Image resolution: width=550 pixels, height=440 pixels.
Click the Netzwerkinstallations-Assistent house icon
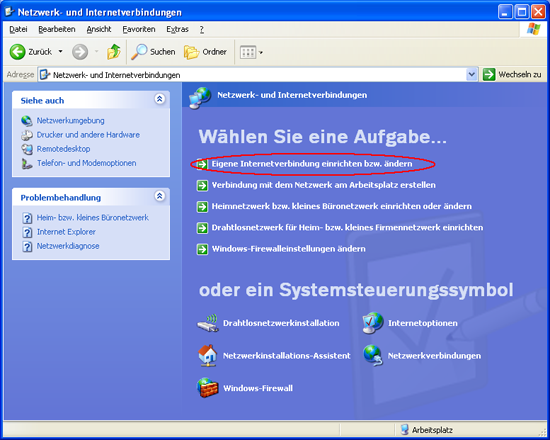(207, 356)
